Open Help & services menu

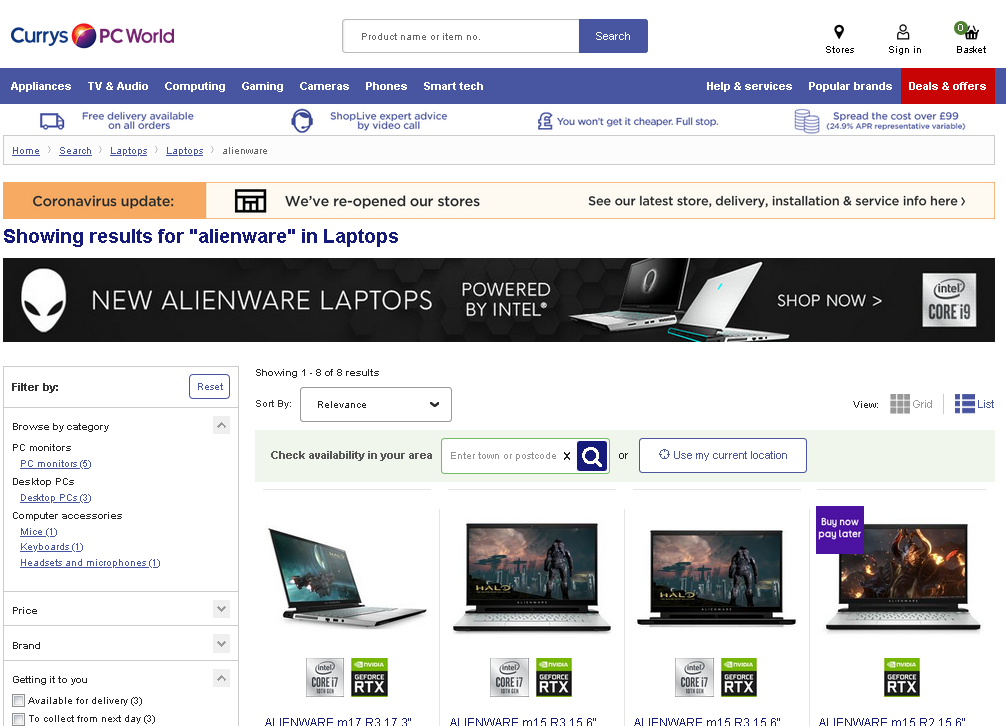tap(749, 86)
